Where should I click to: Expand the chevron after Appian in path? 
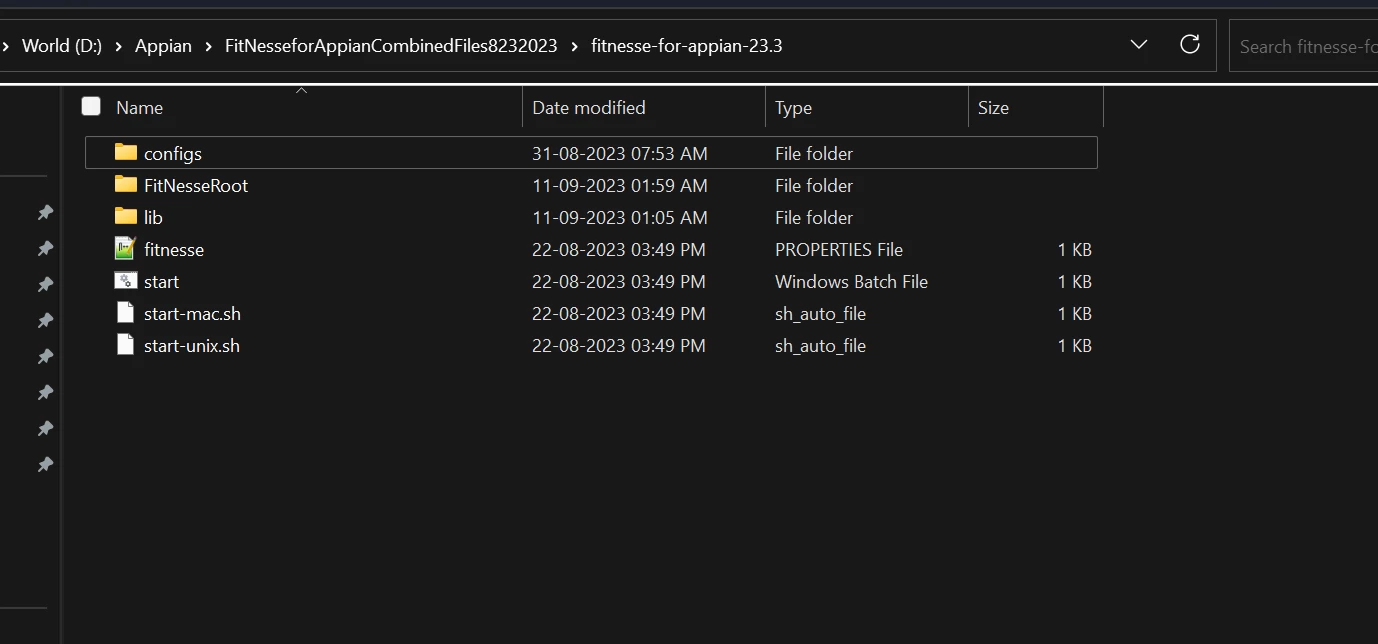pos(209,46)
